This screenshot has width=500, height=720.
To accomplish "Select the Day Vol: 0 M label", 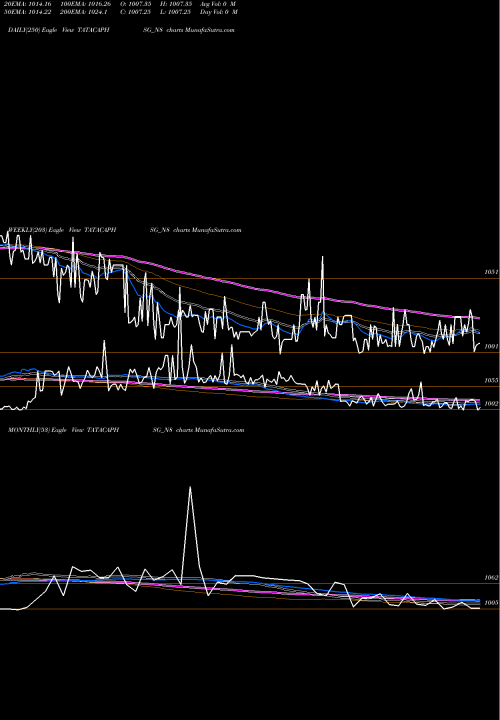I will tap(219, 12).
